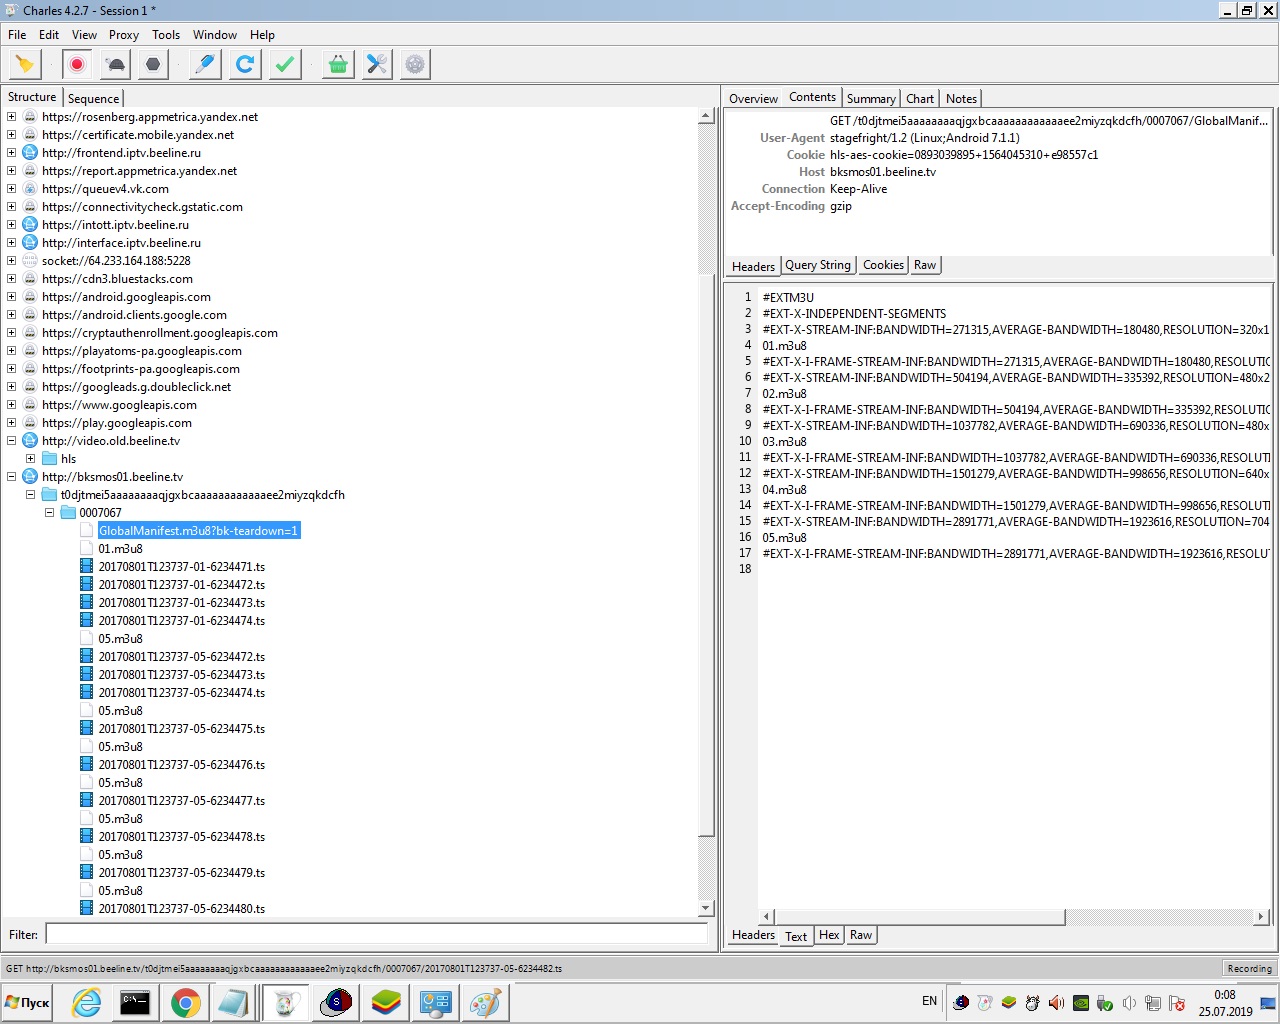Collapse the t0djtmei5aaaaaaaaqjgx folder node
The height and width of the screenshot is (1024, 1280).
(x=30, y=495)
